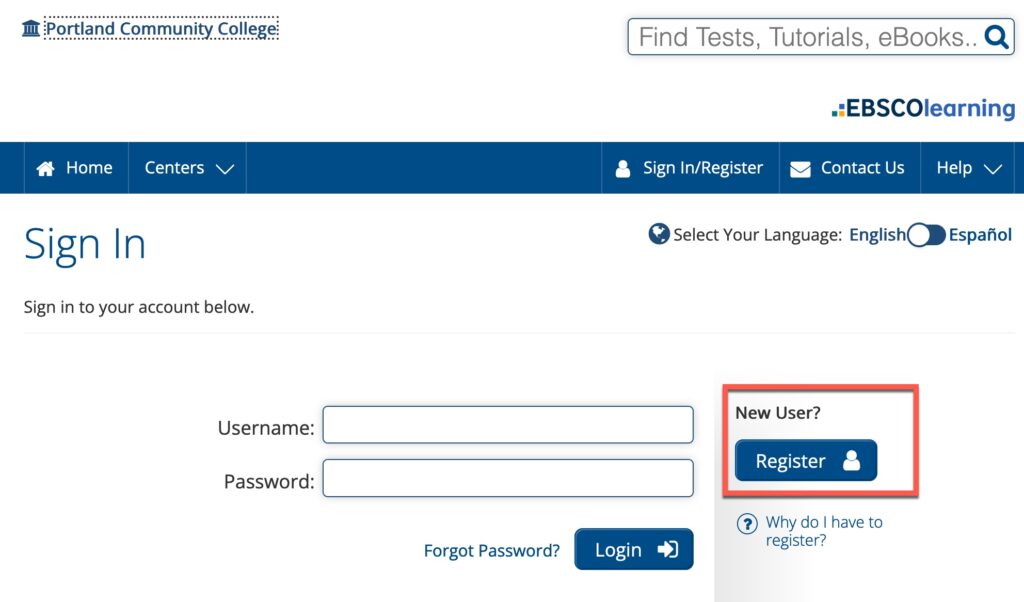Click the globe language icon
Screen dimensions: 1024x602
(659, 235)
